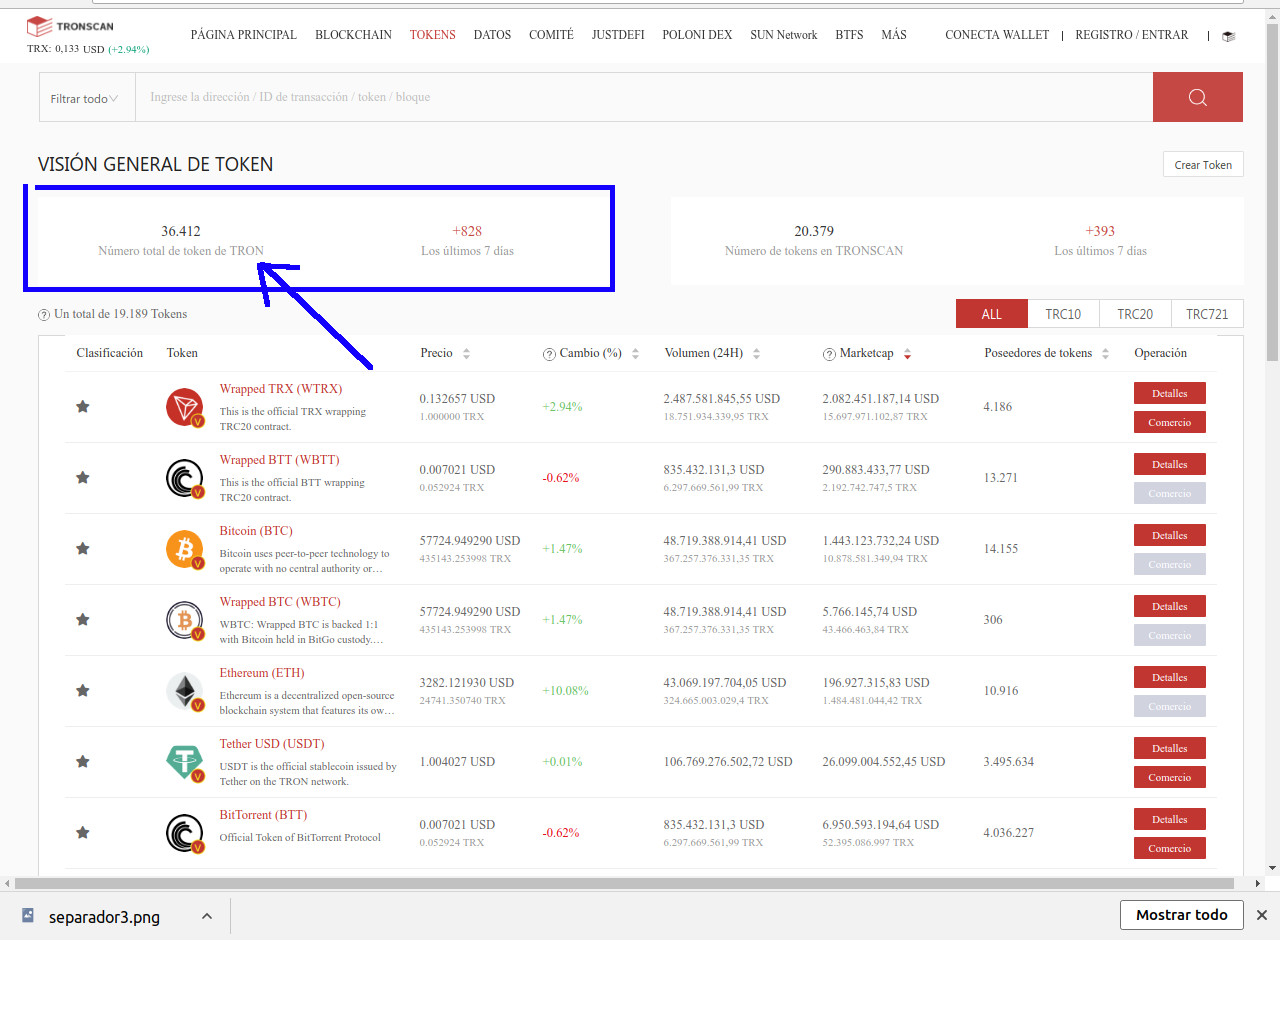Click Comercio for Wrapped TRX
This screenshot has height=1022, width=1280.
[1170, 422]
